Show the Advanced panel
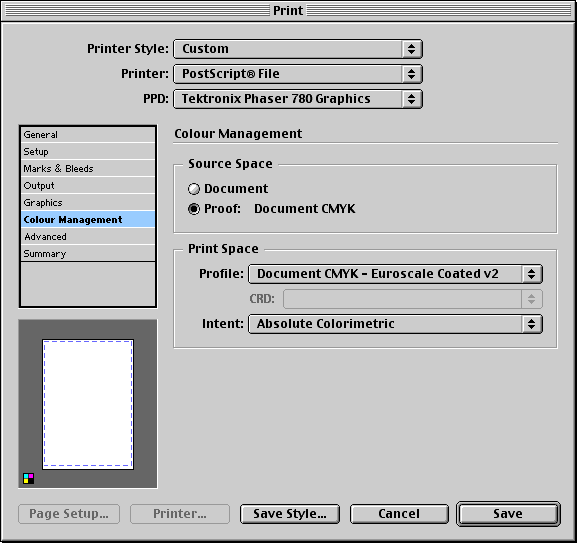Screen dimensions: 577x543 coord(88,237)
